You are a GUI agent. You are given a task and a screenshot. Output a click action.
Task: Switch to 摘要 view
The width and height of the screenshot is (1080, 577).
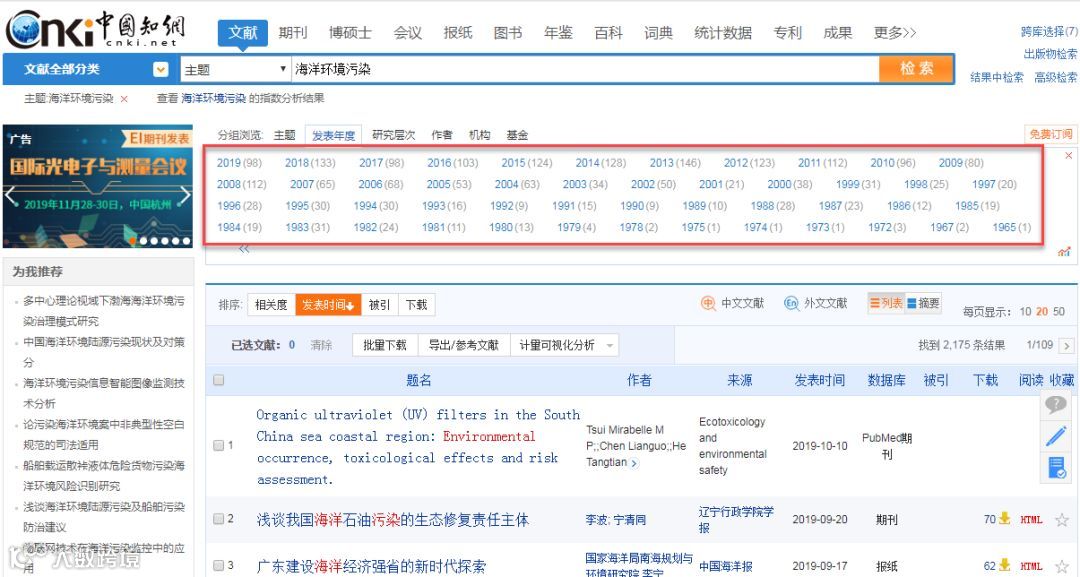pyautogui.click(x=923, y=303)
